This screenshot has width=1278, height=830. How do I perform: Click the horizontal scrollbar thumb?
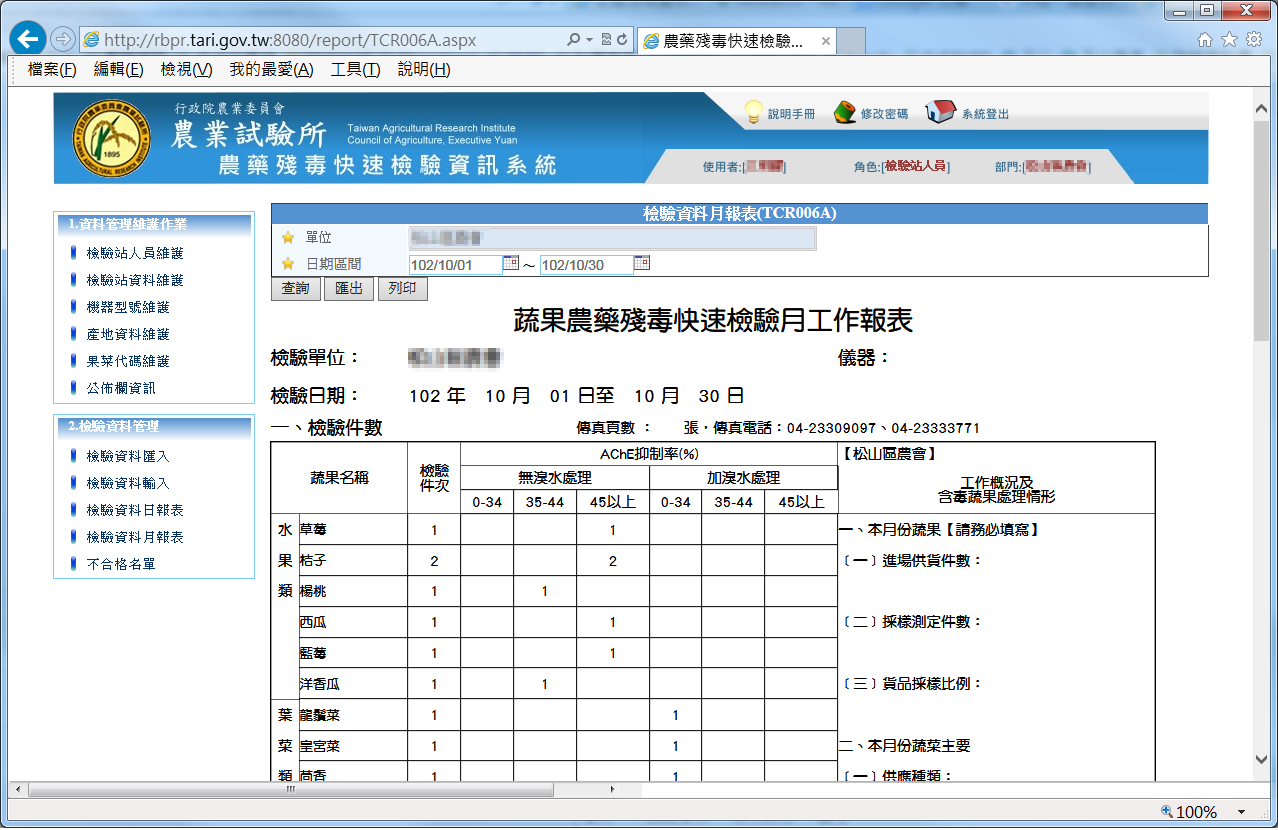pos(290,789)
